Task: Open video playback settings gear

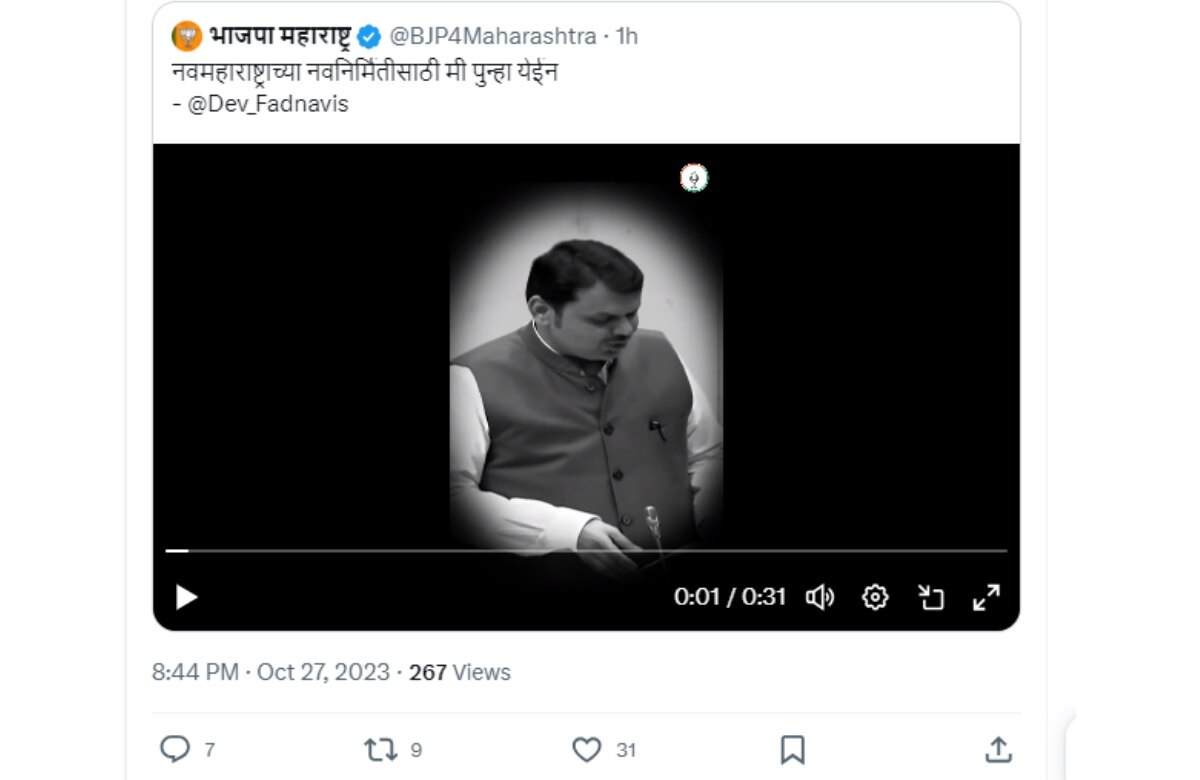Action: point(876,597)
